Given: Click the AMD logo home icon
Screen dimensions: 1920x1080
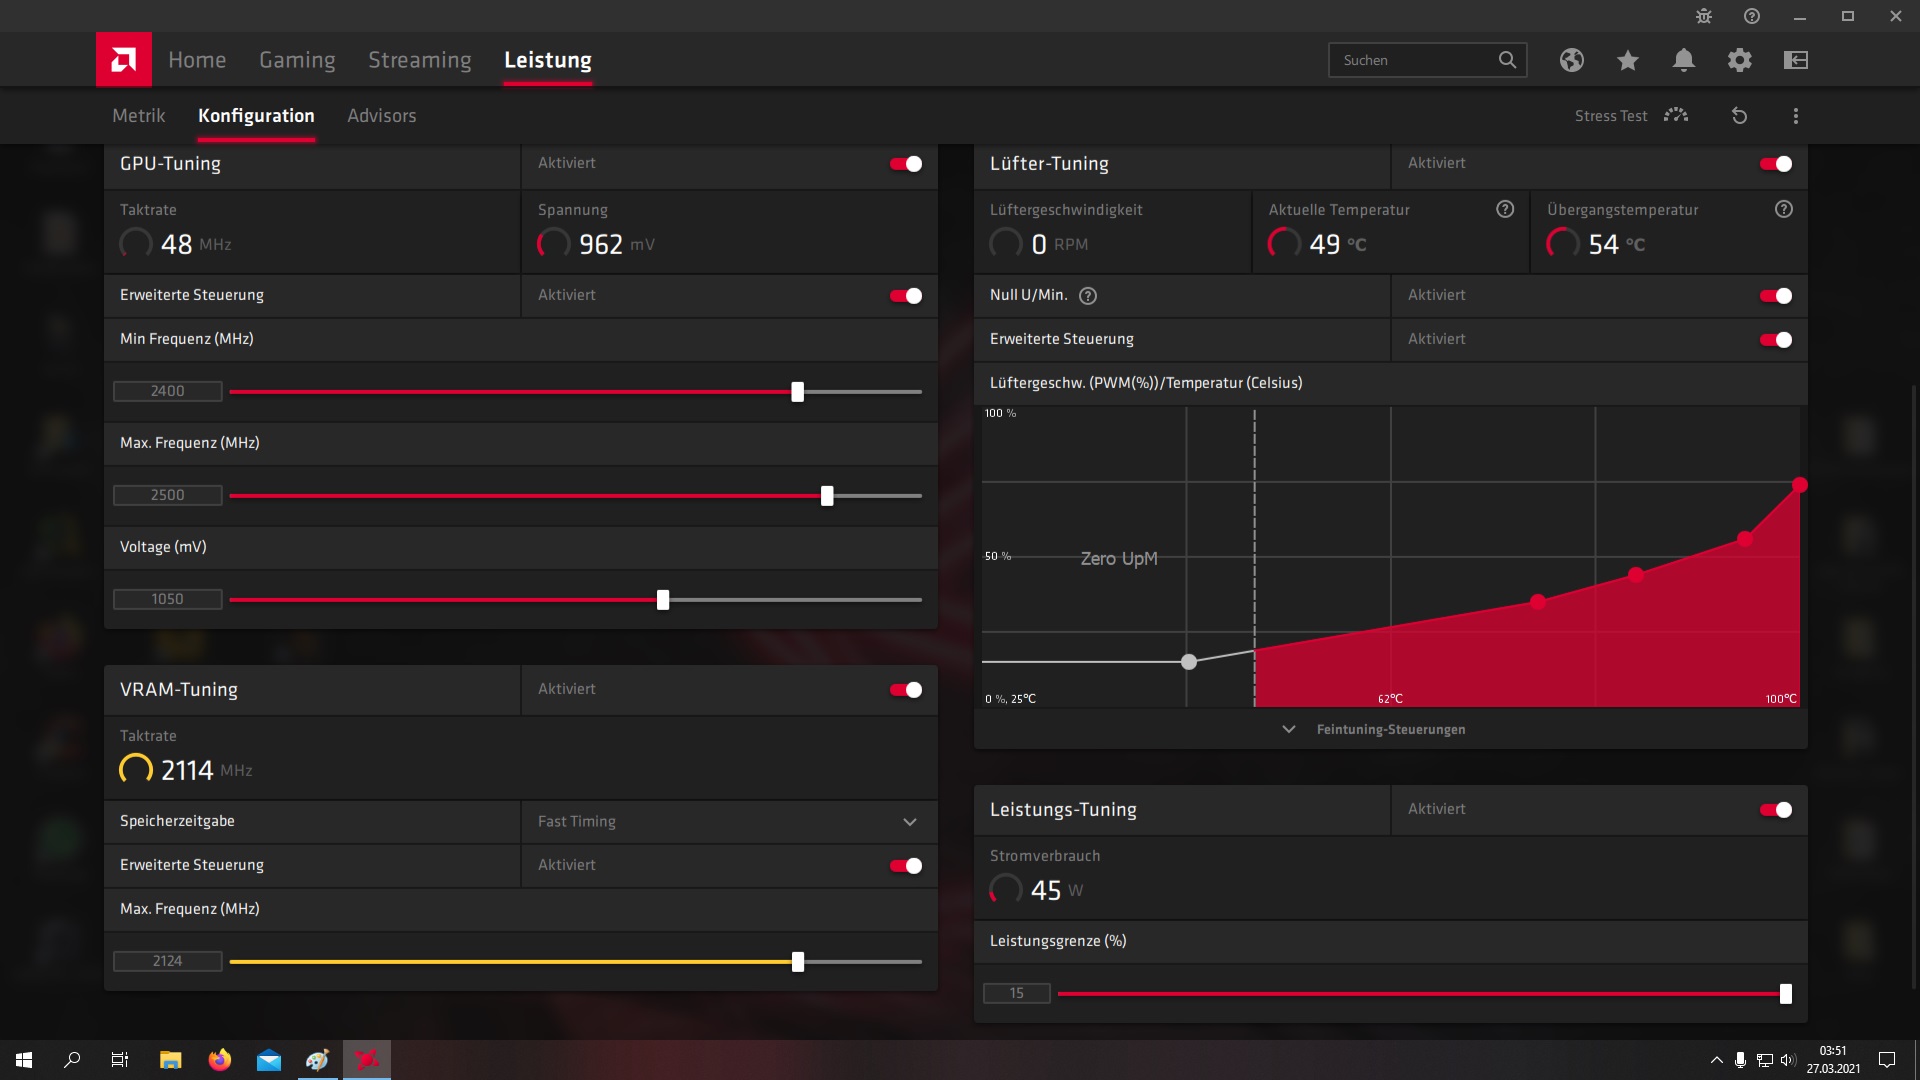Looking at the screenshot, I should [124, 60].
